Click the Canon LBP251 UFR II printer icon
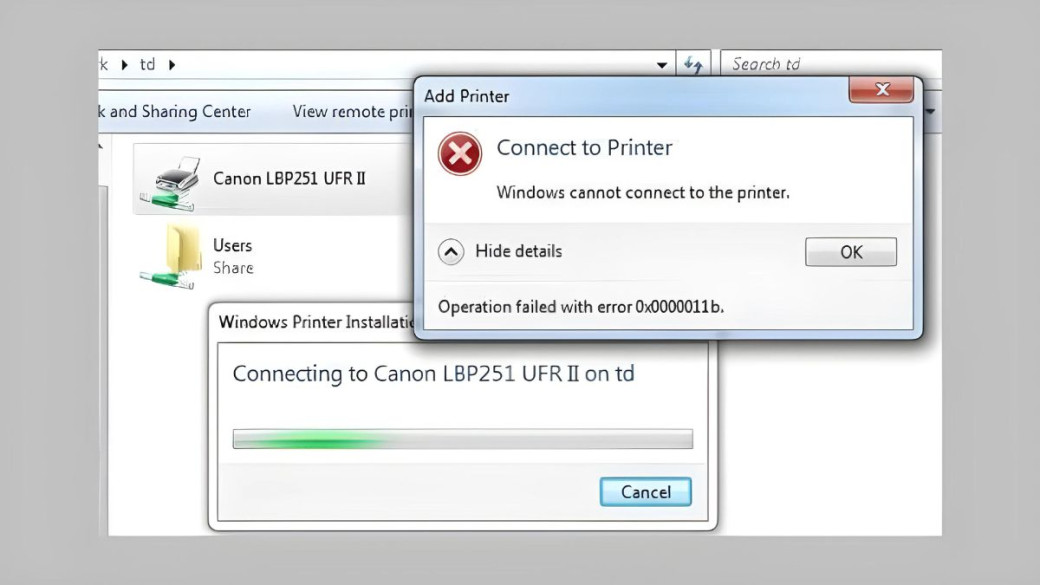Image resolution: width=1040 pixels, height=585 pixels. point(170,184)
